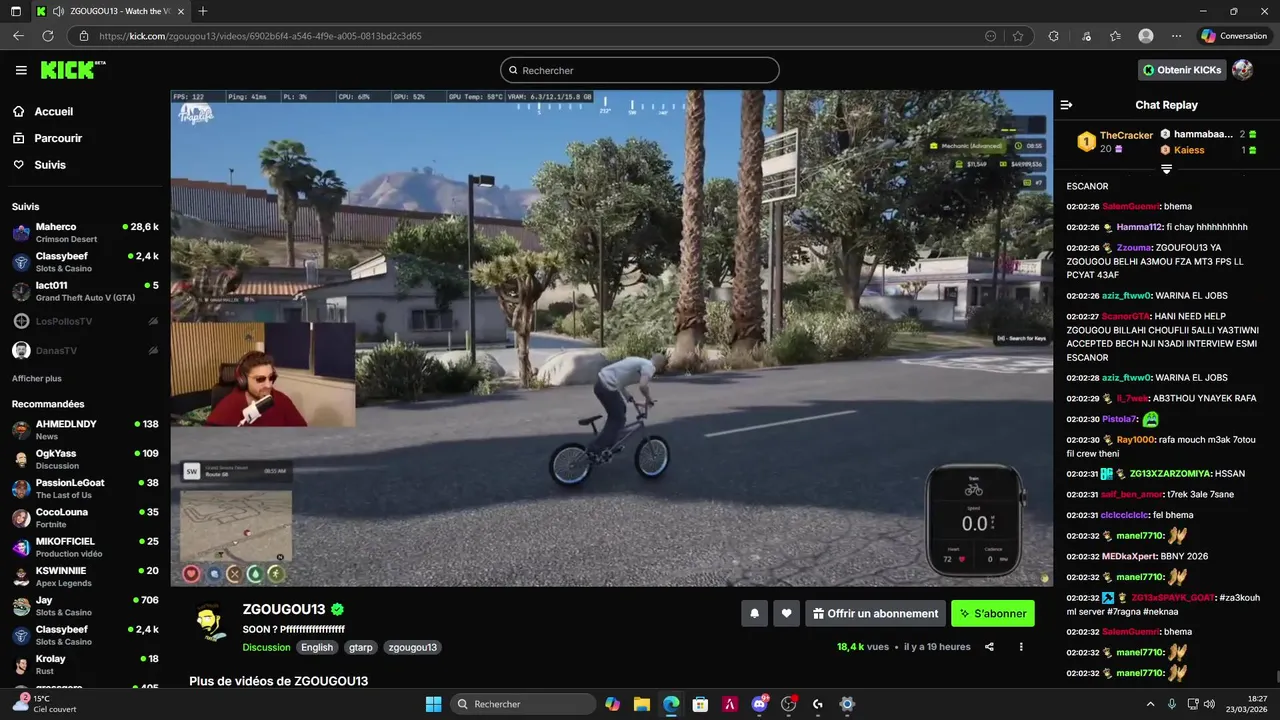Open Krolay recommended channel
The image size is (1280, 720).
(x=85, y=665)
